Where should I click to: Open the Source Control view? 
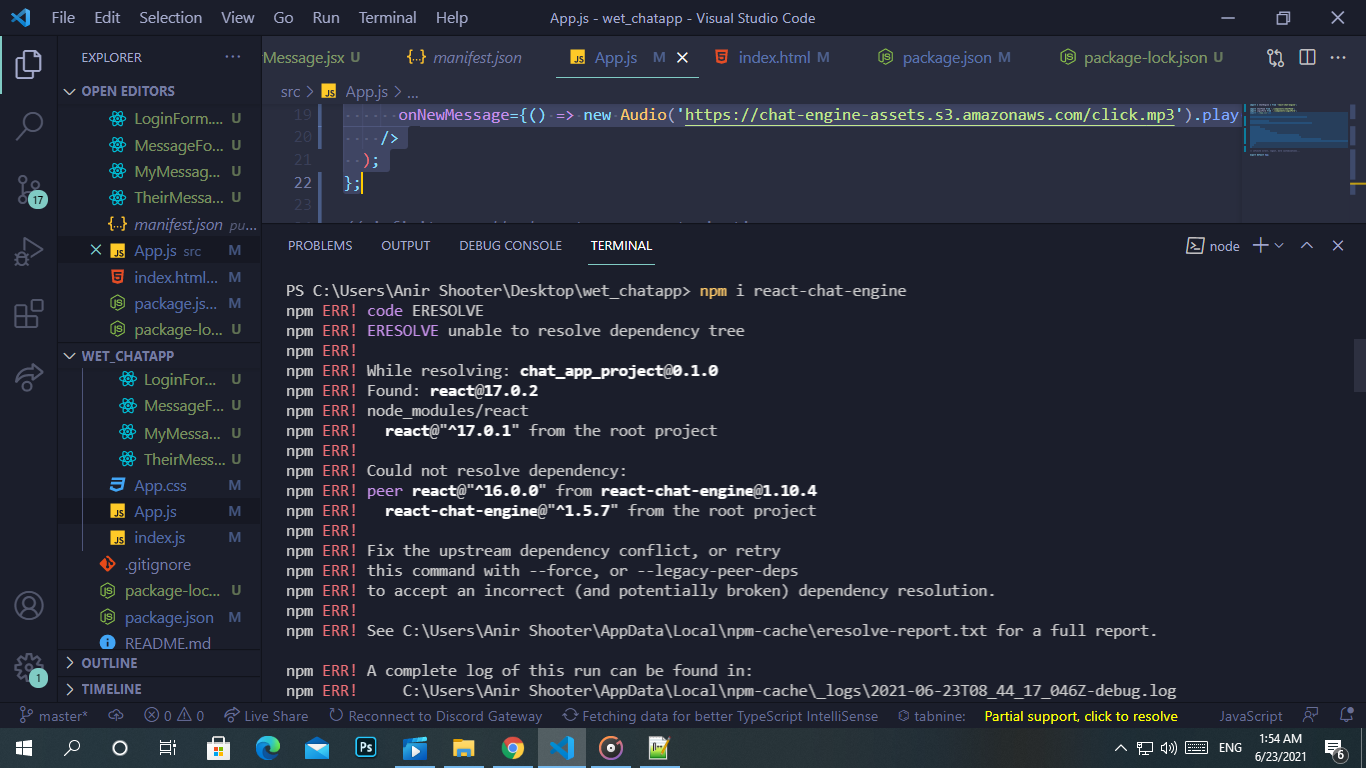[27, 188]
